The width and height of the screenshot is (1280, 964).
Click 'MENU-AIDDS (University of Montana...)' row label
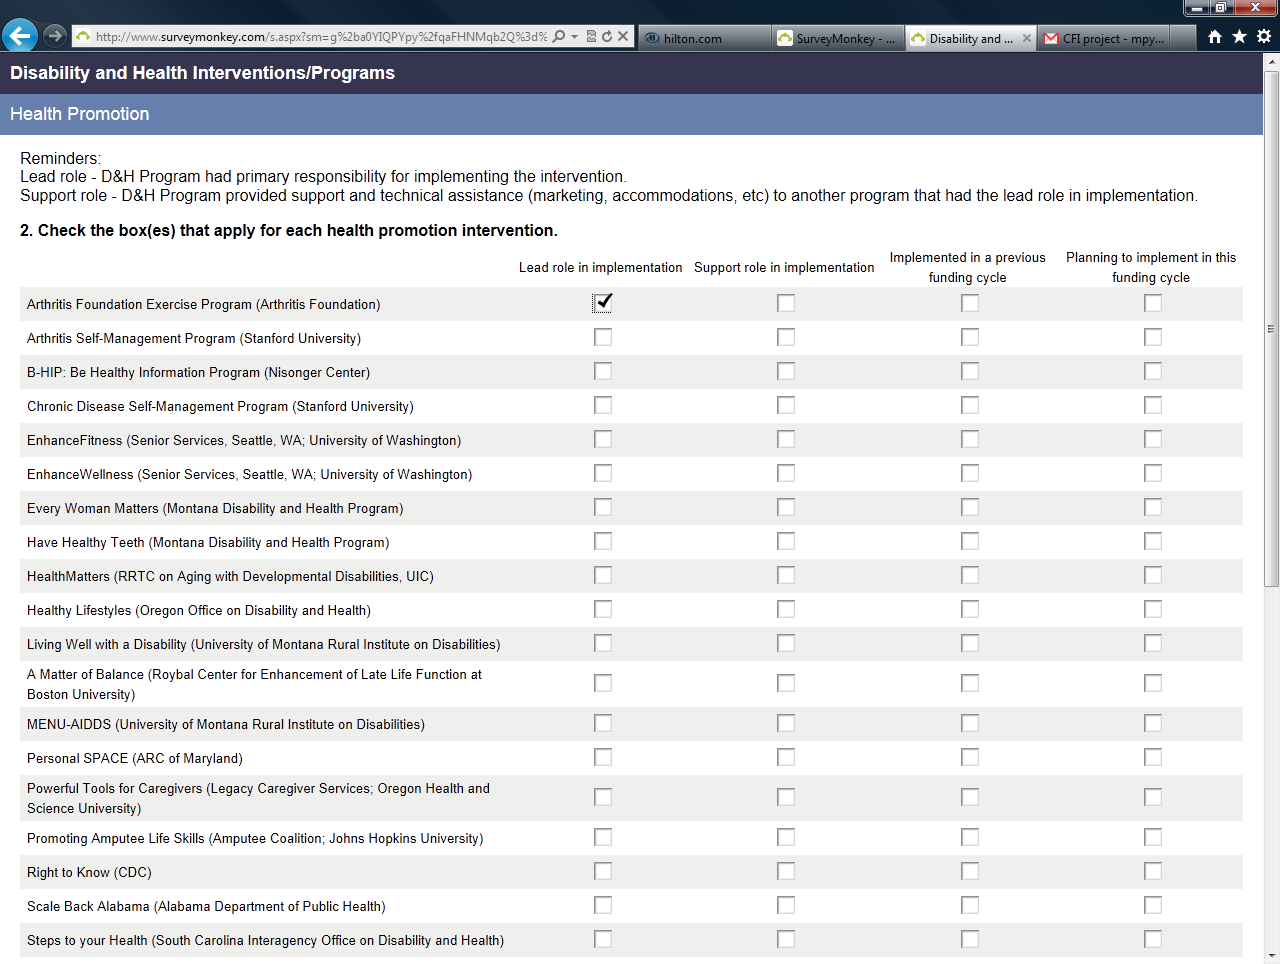coord(226,724)
